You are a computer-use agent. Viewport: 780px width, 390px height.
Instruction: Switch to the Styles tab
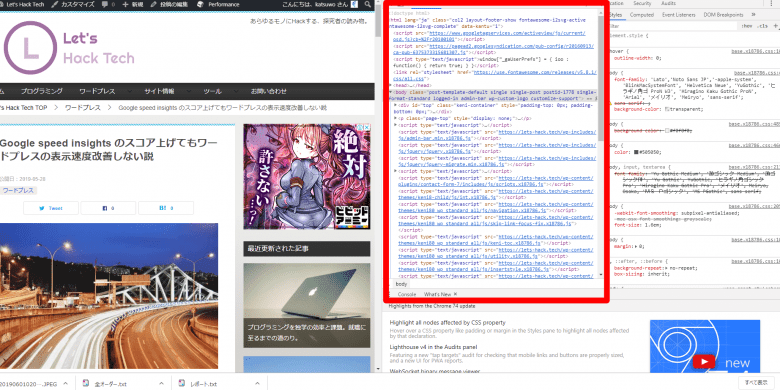(x=616, y=15)
